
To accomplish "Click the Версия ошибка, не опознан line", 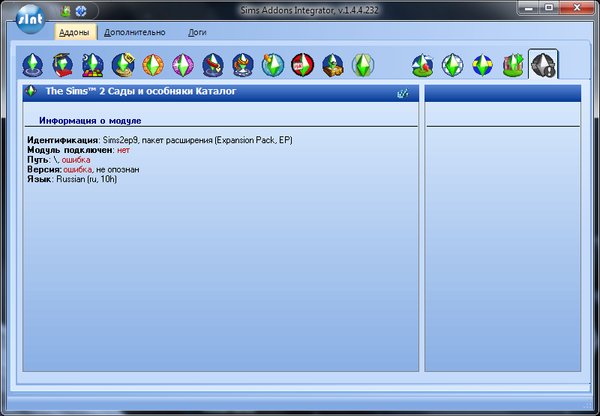I will [x=83, y=169].
